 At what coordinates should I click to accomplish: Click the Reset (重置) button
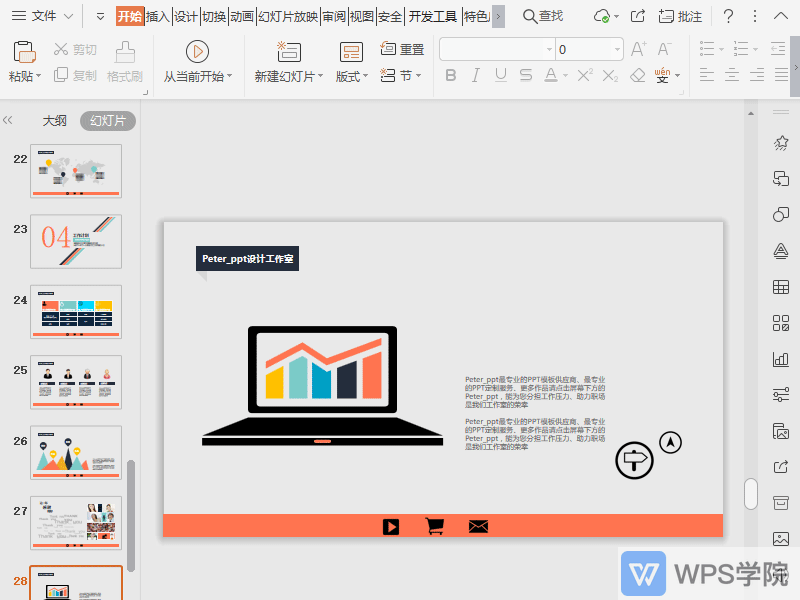click(x=402, y=49)
